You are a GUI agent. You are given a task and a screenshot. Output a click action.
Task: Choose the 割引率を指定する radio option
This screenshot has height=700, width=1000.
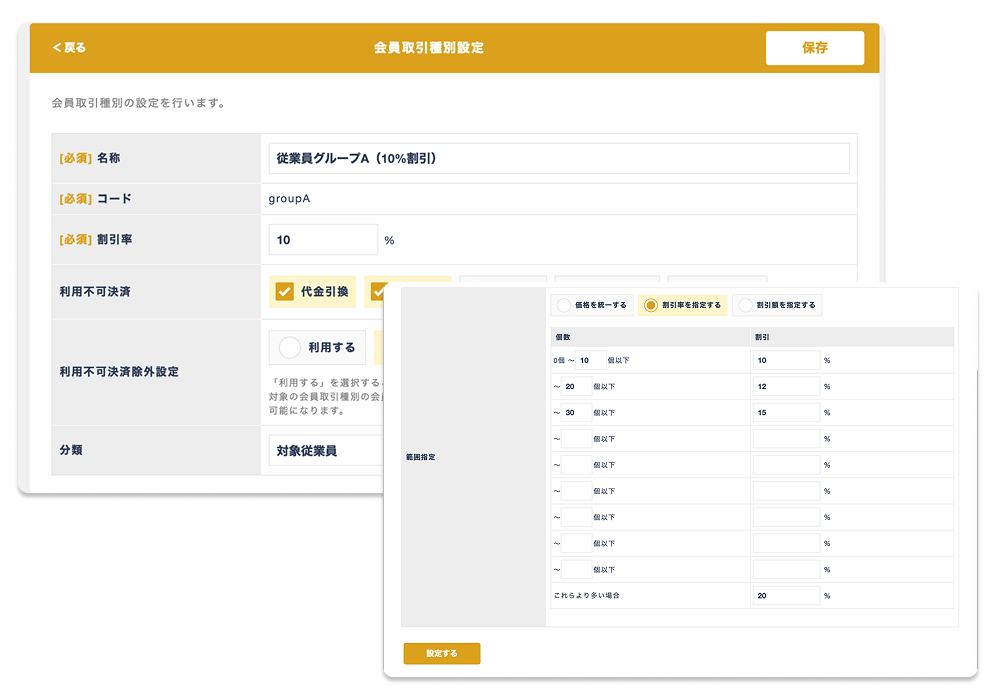[650, 305]
